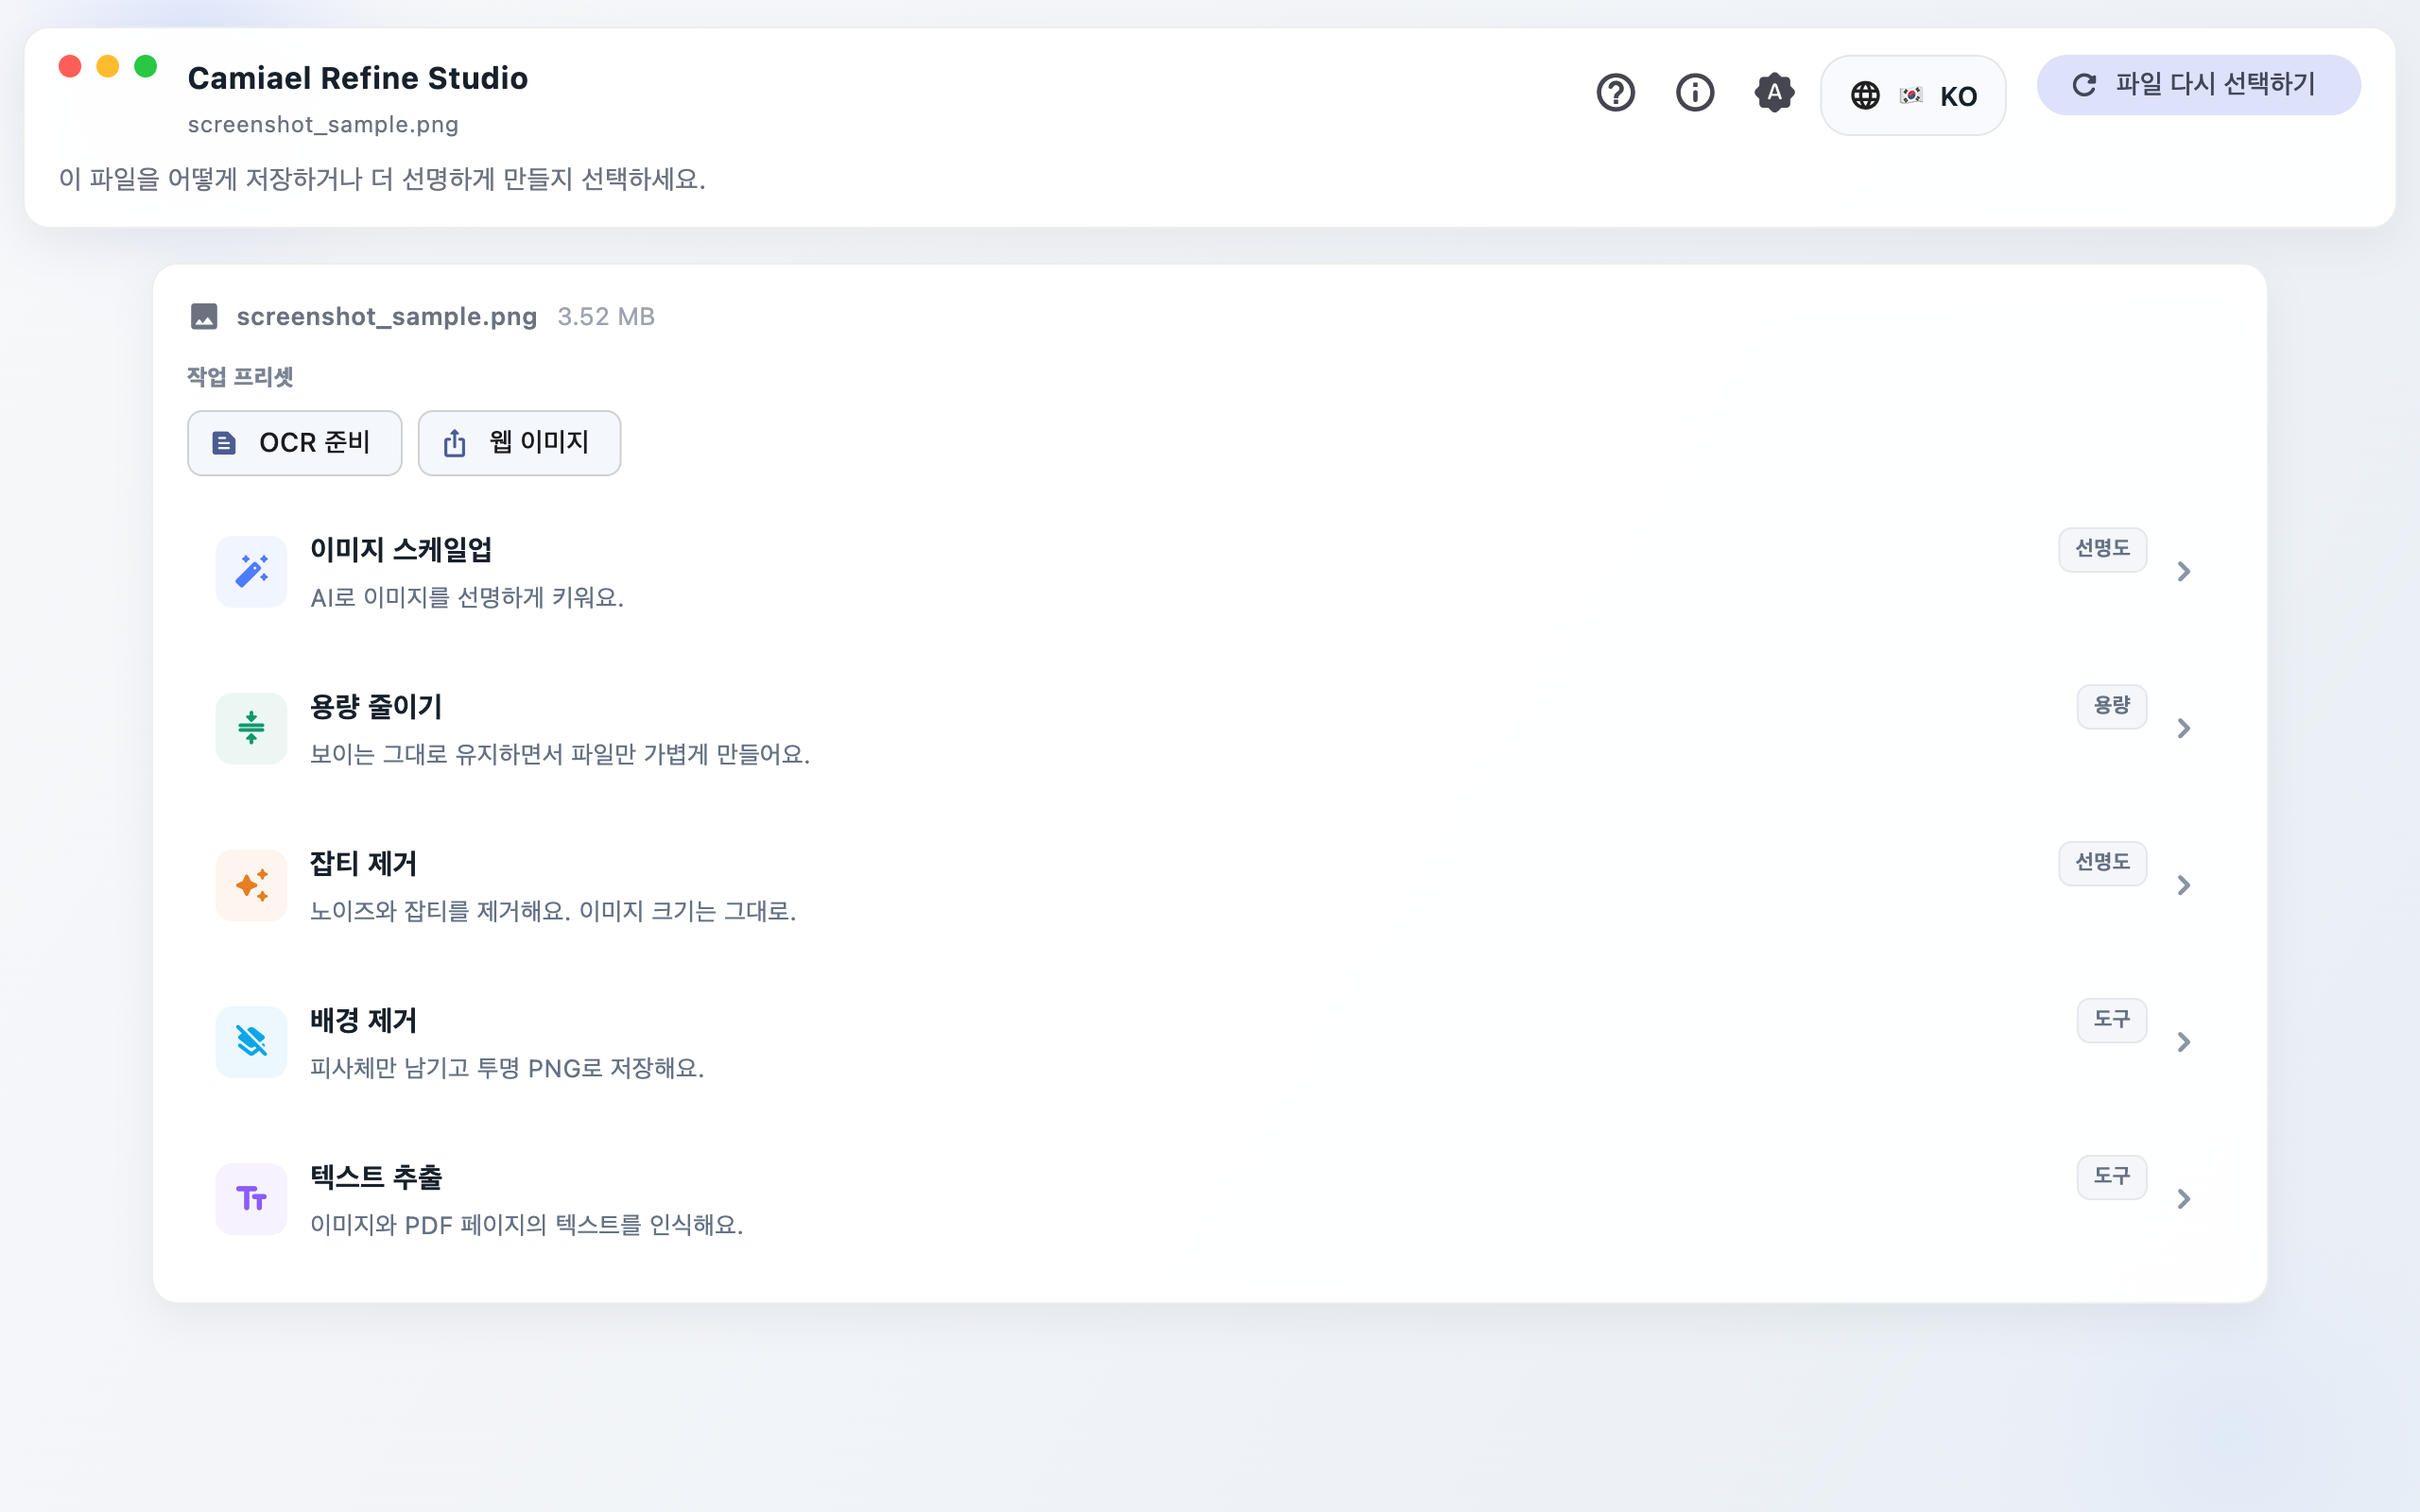Click the auto theme badge icon
Screen dimensions: 2420x1512
tap(1774, 93)
